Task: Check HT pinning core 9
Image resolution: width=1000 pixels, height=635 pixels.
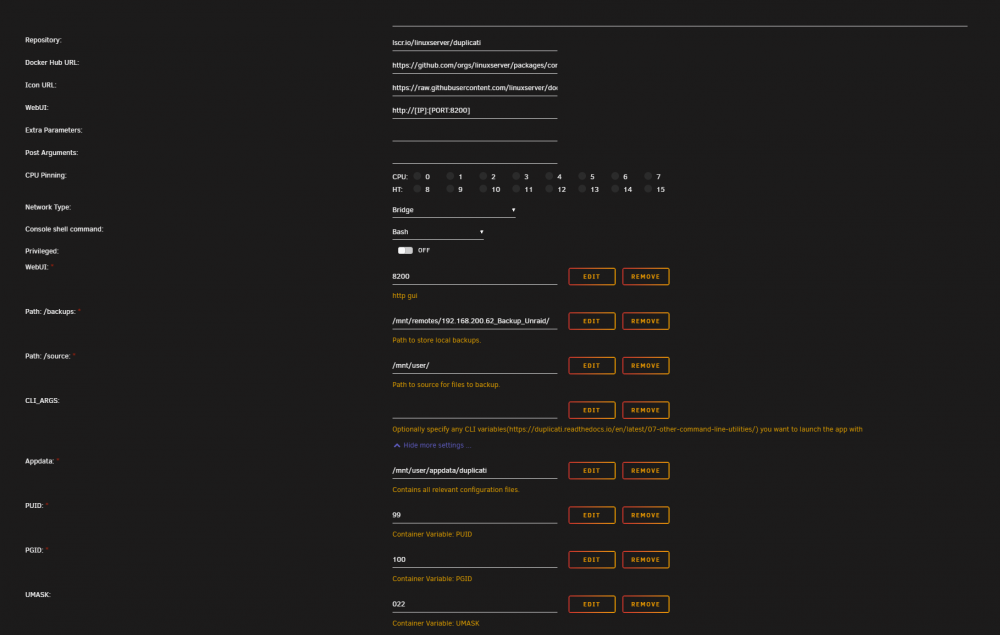Action: (450, 189)
